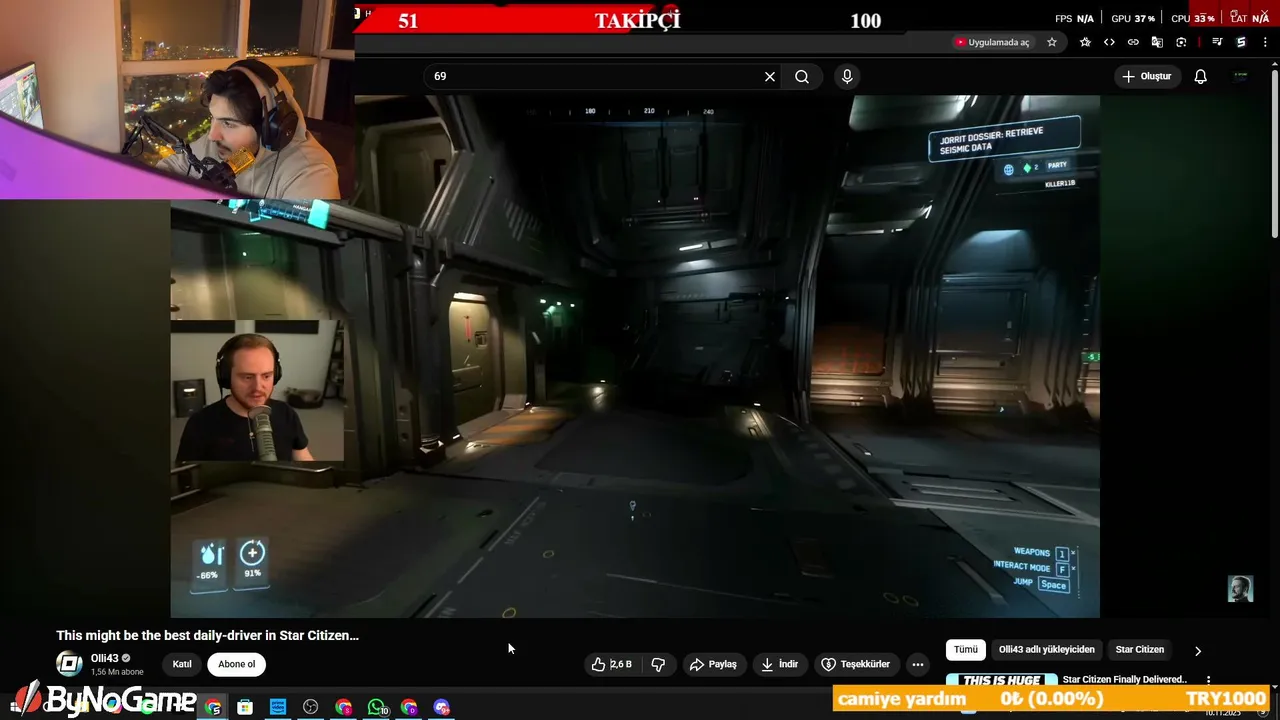Open Star Citizen Finally Delivered suggested video
The width and height of the screenshot is (1280, 720).
pos(1124,680)
